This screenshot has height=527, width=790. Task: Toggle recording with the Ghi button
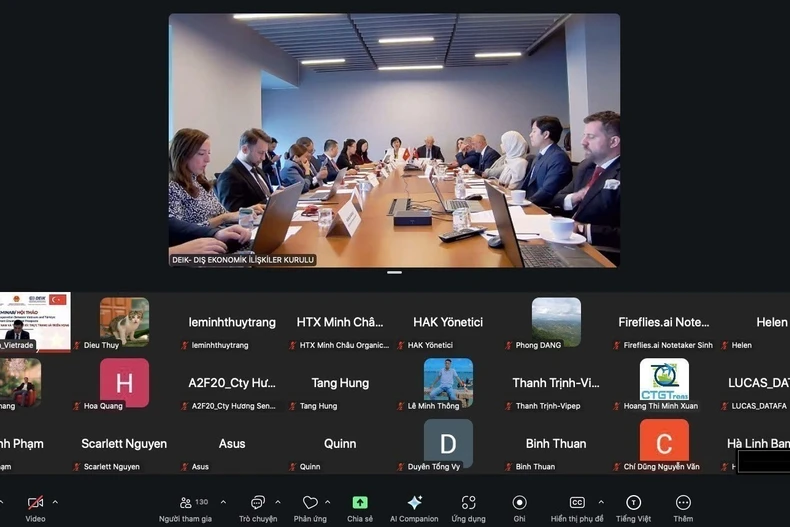pos(519,503)
